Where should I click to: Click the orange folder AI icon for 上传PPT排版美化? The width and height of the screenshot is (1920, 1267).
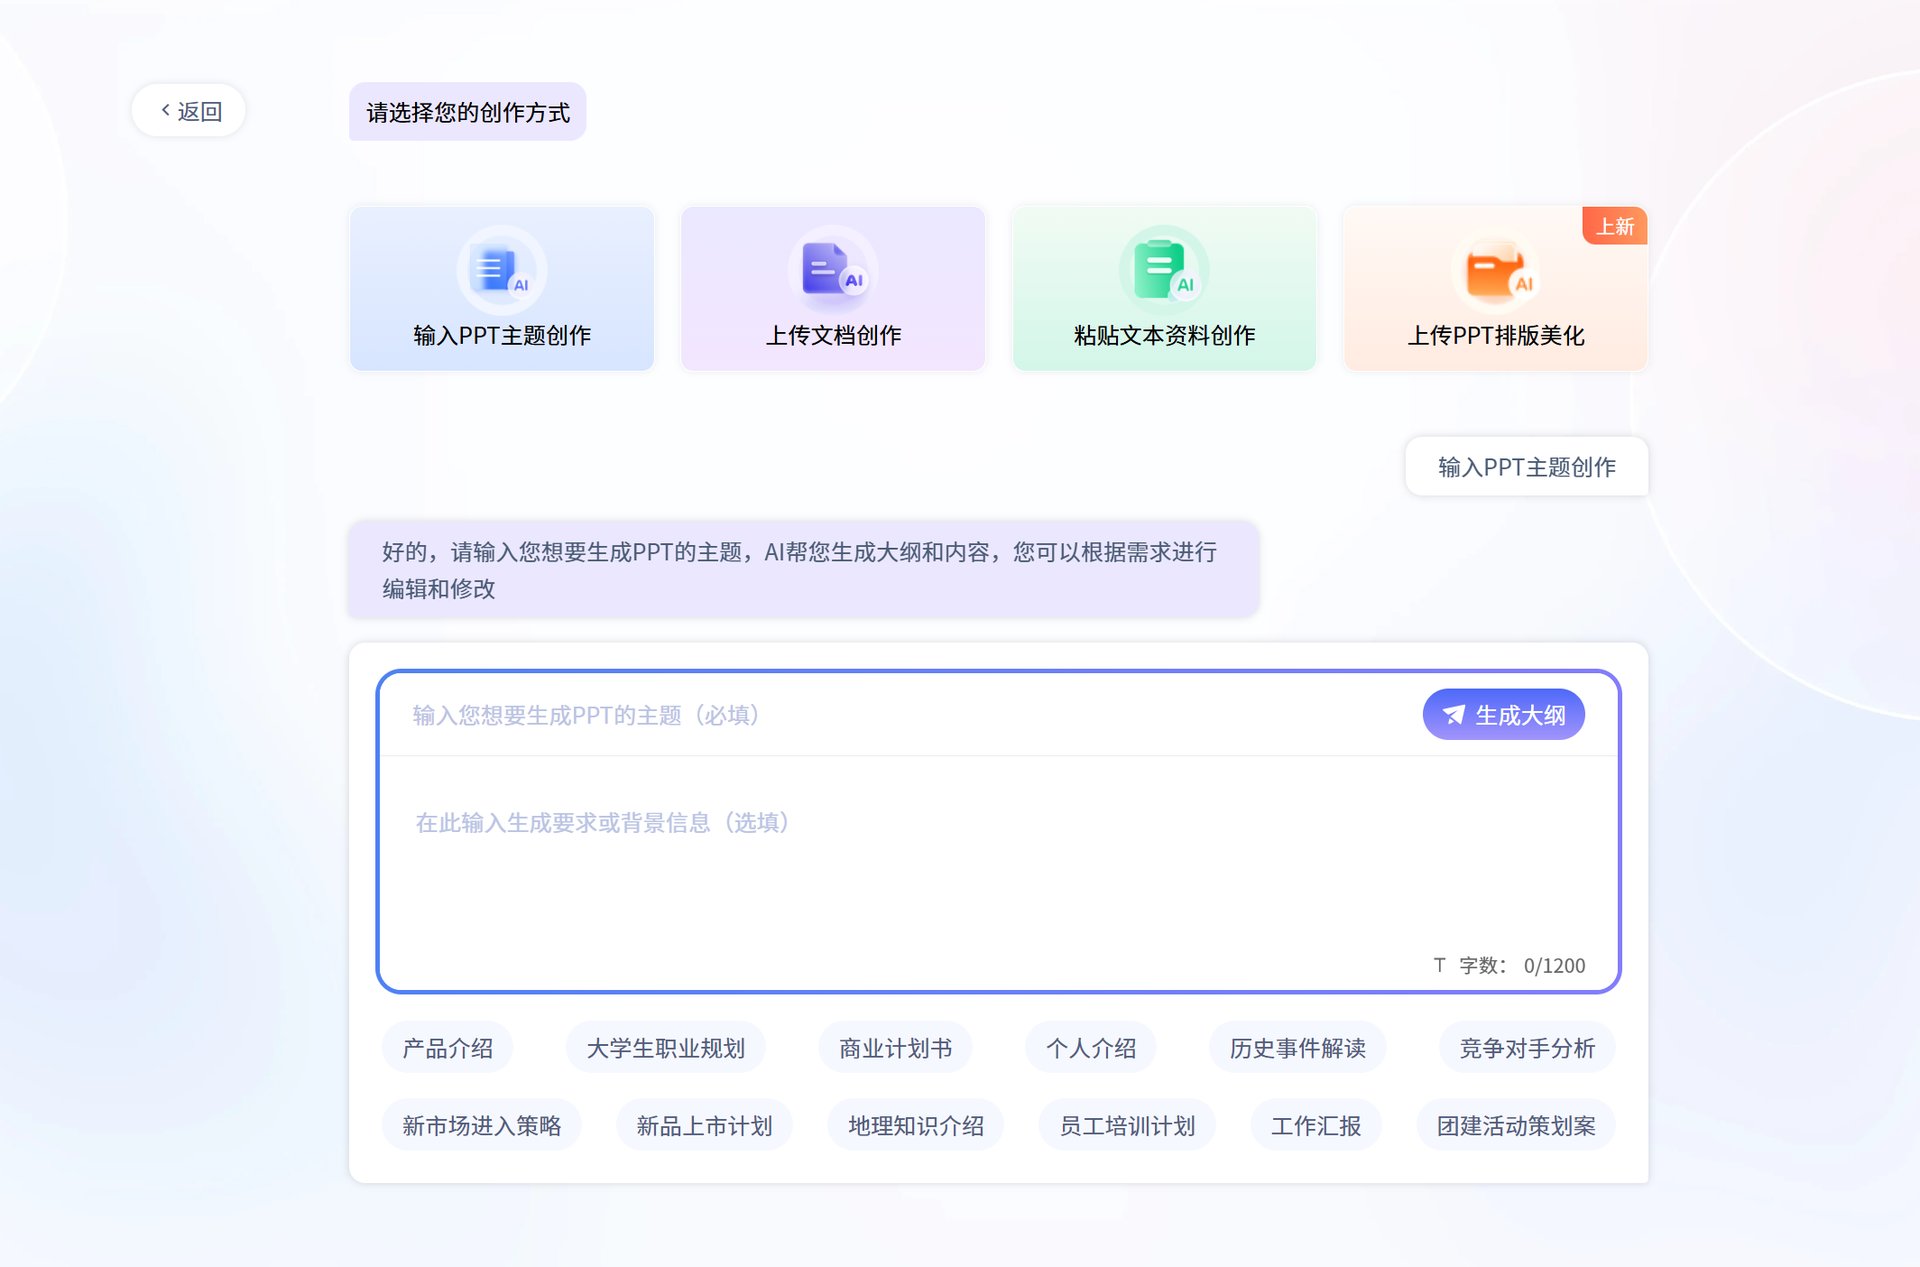tap(1495, 270)
